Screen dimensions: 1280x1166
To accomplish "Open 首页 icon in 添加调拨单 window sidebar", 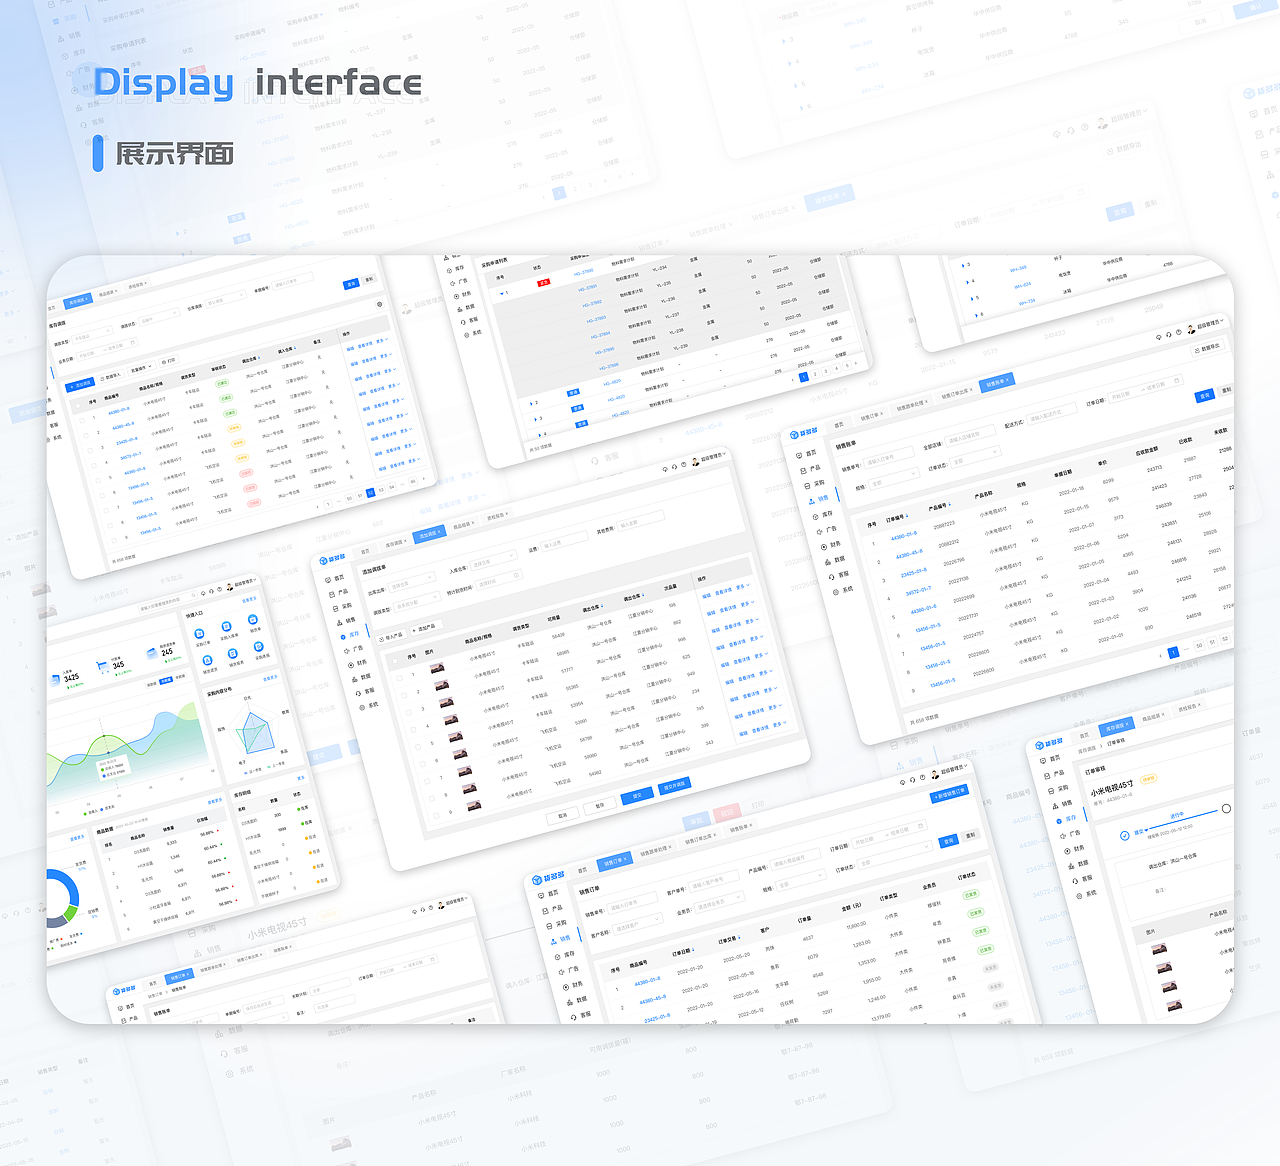I will 328,580.
